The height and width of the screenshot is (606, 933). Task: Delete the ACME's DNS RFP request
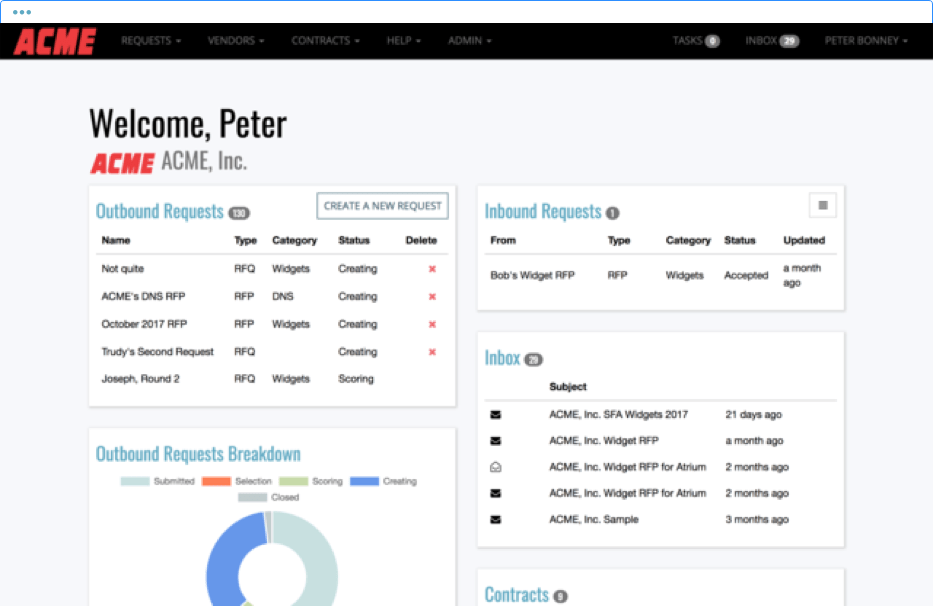point(433,296)
